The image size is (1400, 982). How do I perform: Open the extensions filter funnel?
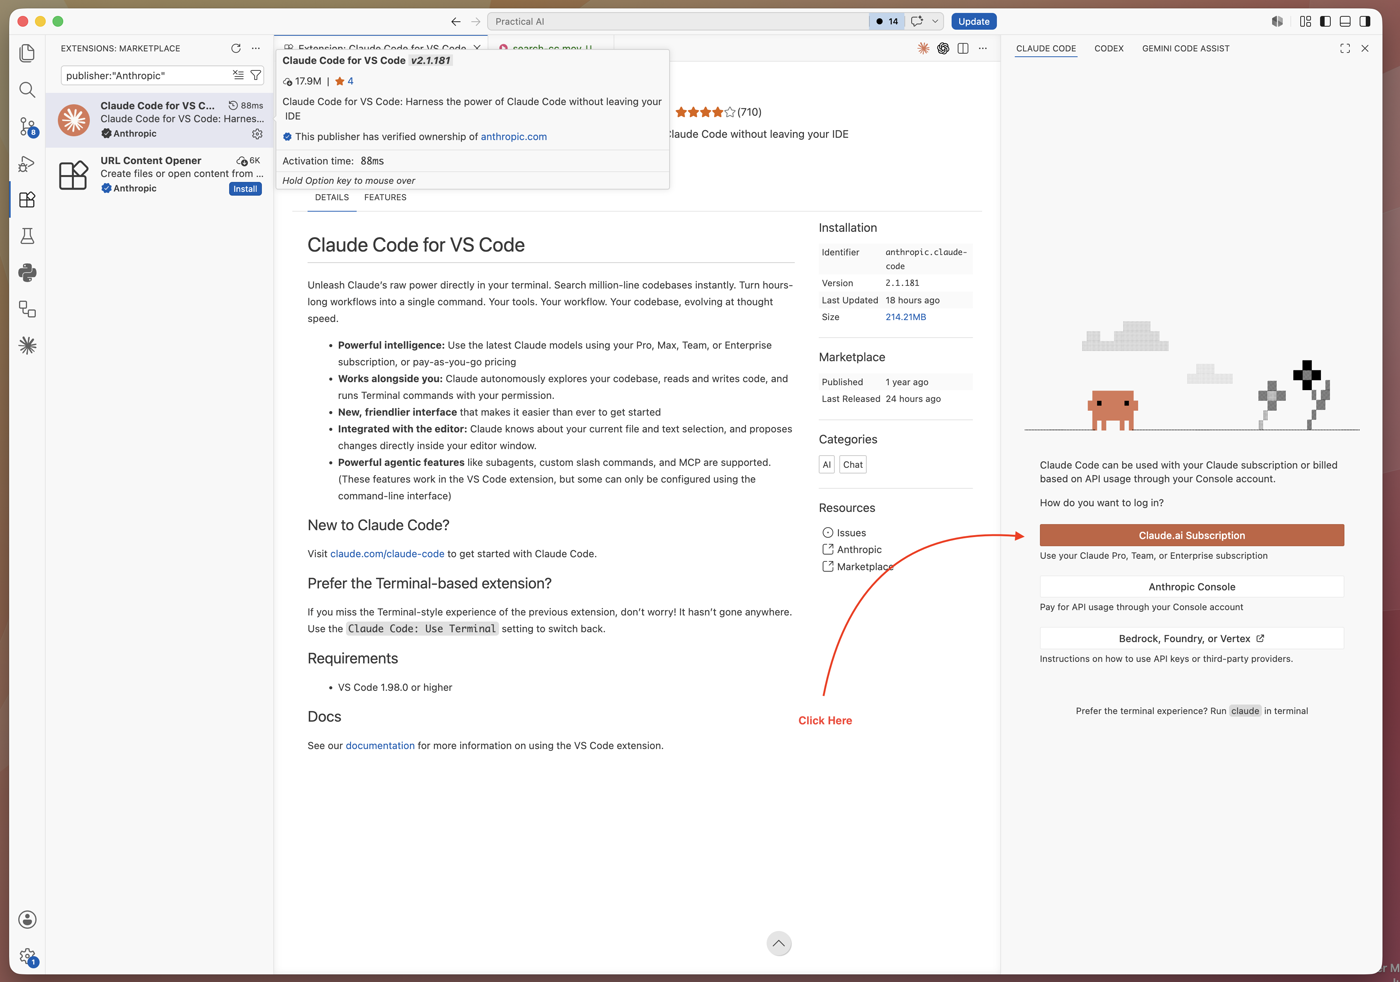pyautogui.click(x=256, y=75)
